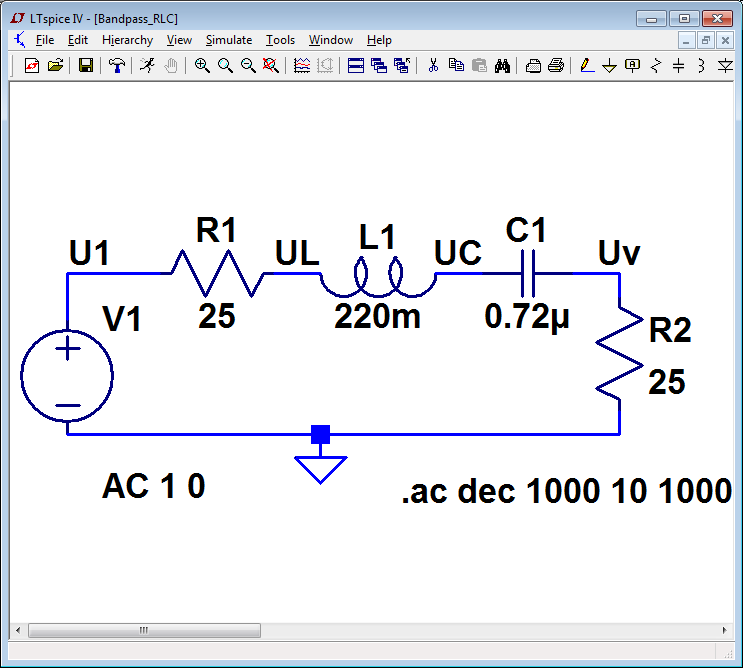Click the Find binoculars icon

coord(503,65)
